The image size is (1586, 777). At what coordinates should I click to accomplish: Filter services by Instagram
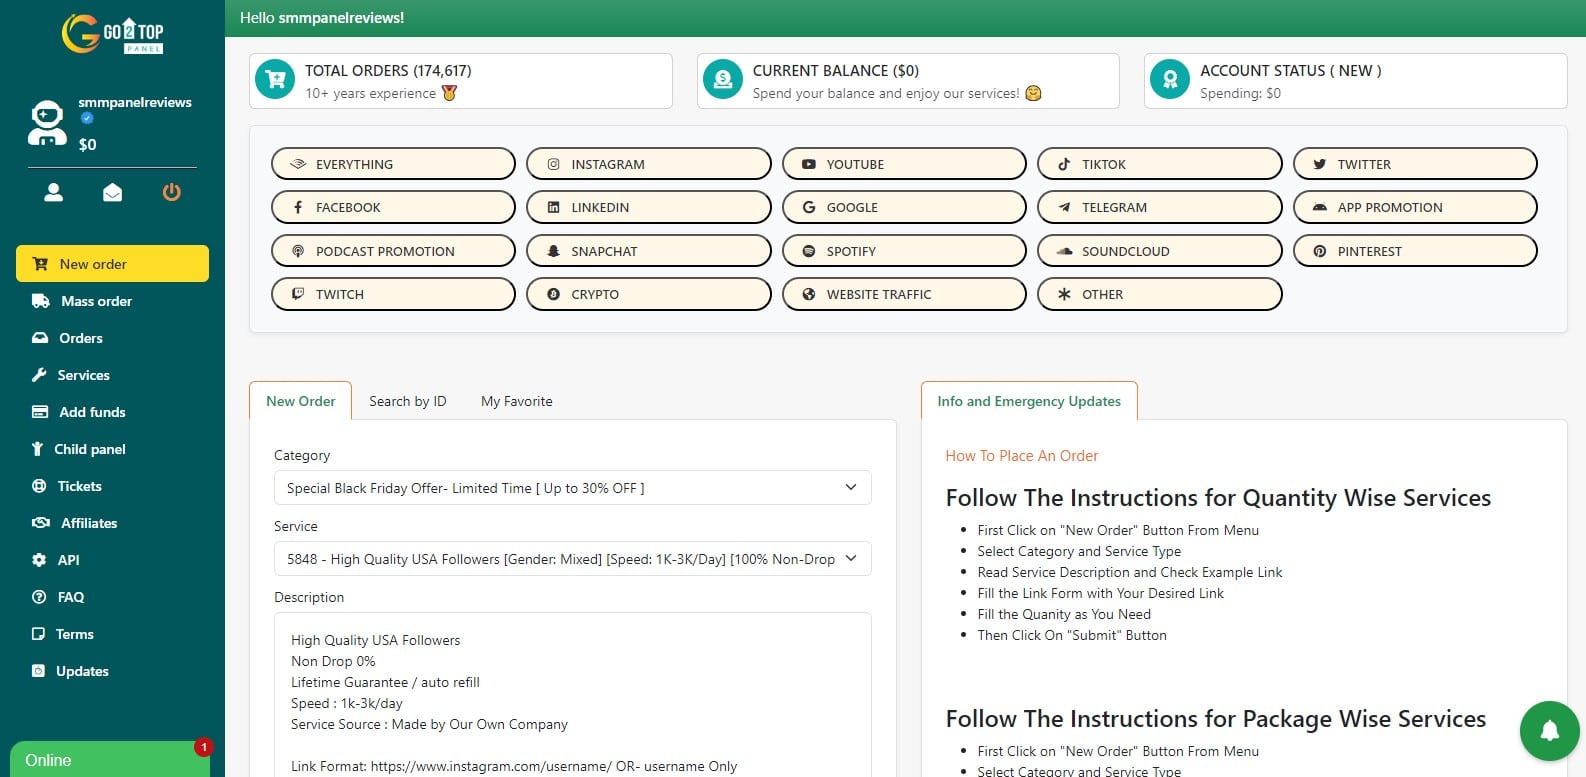point(648,164)
